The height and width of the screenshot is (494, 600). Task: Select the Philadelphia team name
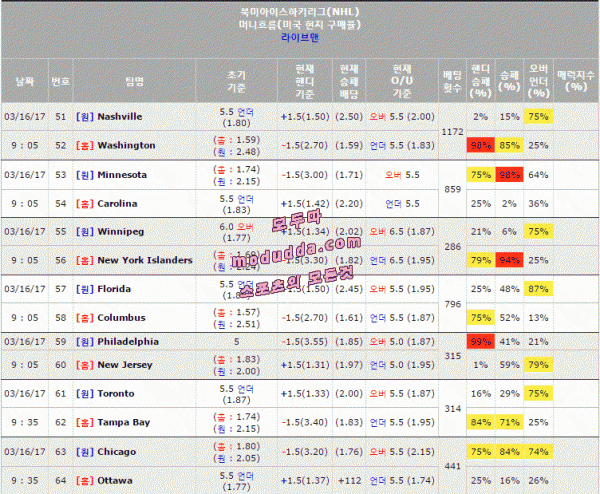[128, 342]
